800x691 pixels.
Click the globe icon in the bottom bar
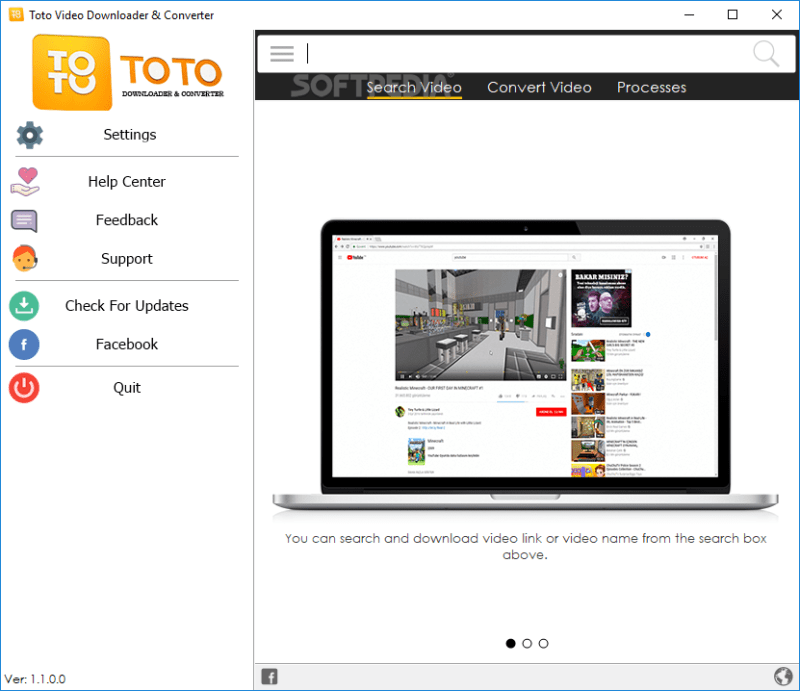tap(783, 677)
